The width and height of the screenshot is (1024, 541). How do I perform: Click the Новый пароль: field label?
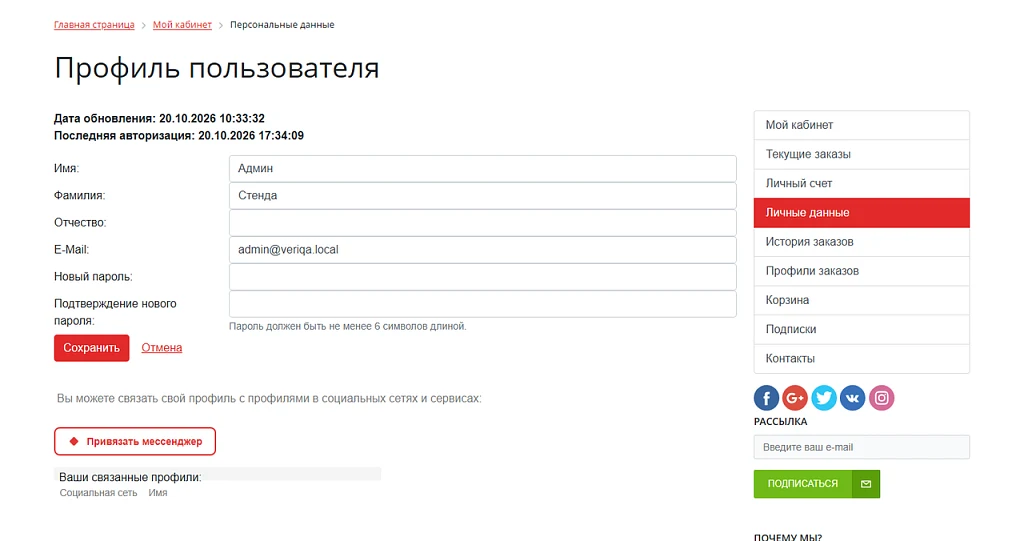click(93, 277)
